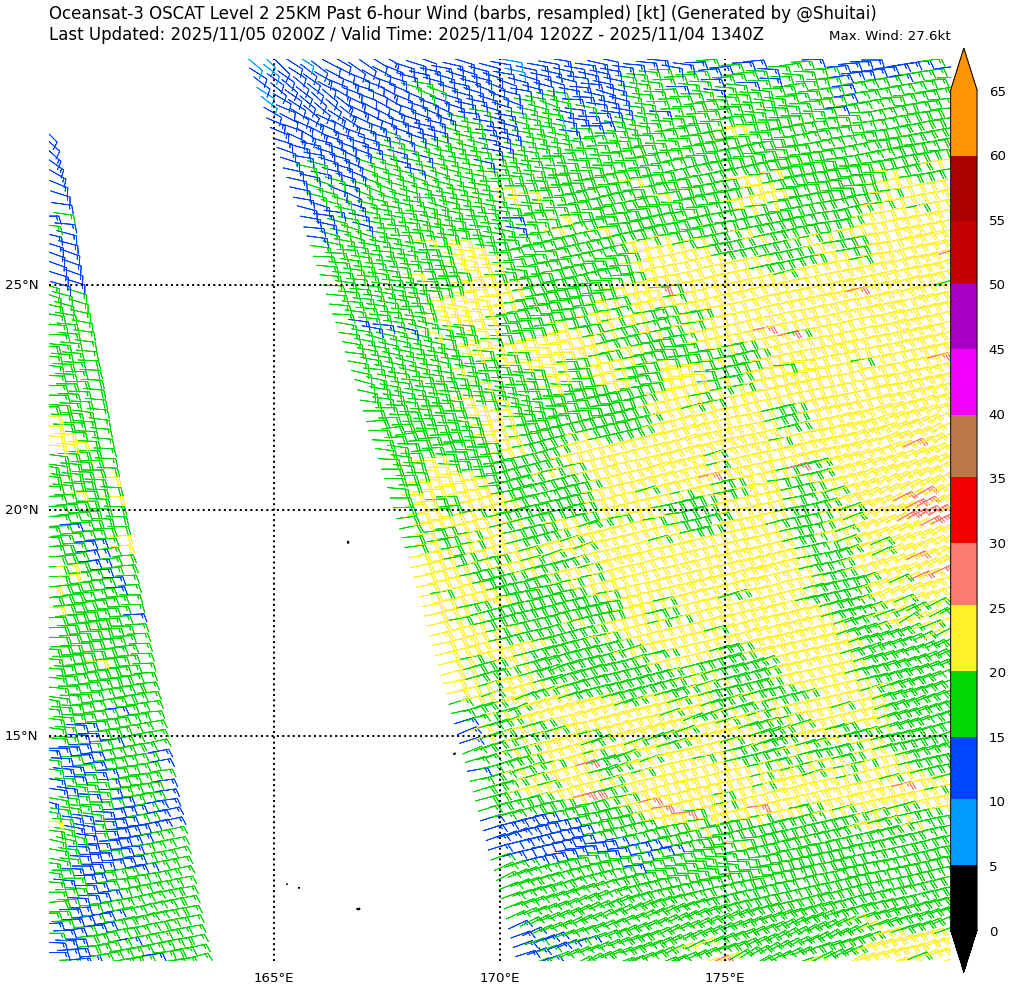The image size is (1010, 989).
Task: Click the brown 35-40 kt colorbar segment
Action: [963, 446]
